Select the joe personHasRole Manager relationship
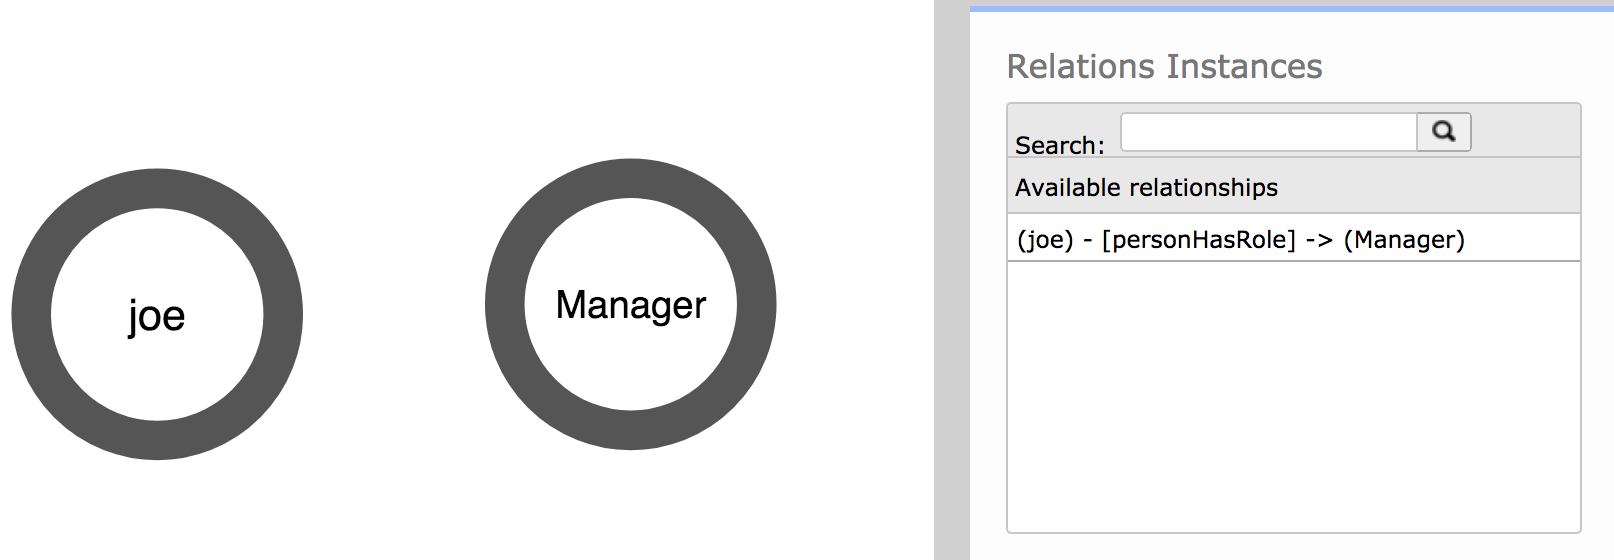The height and width of the screenshot is (560, 1614). (1293, 239)
